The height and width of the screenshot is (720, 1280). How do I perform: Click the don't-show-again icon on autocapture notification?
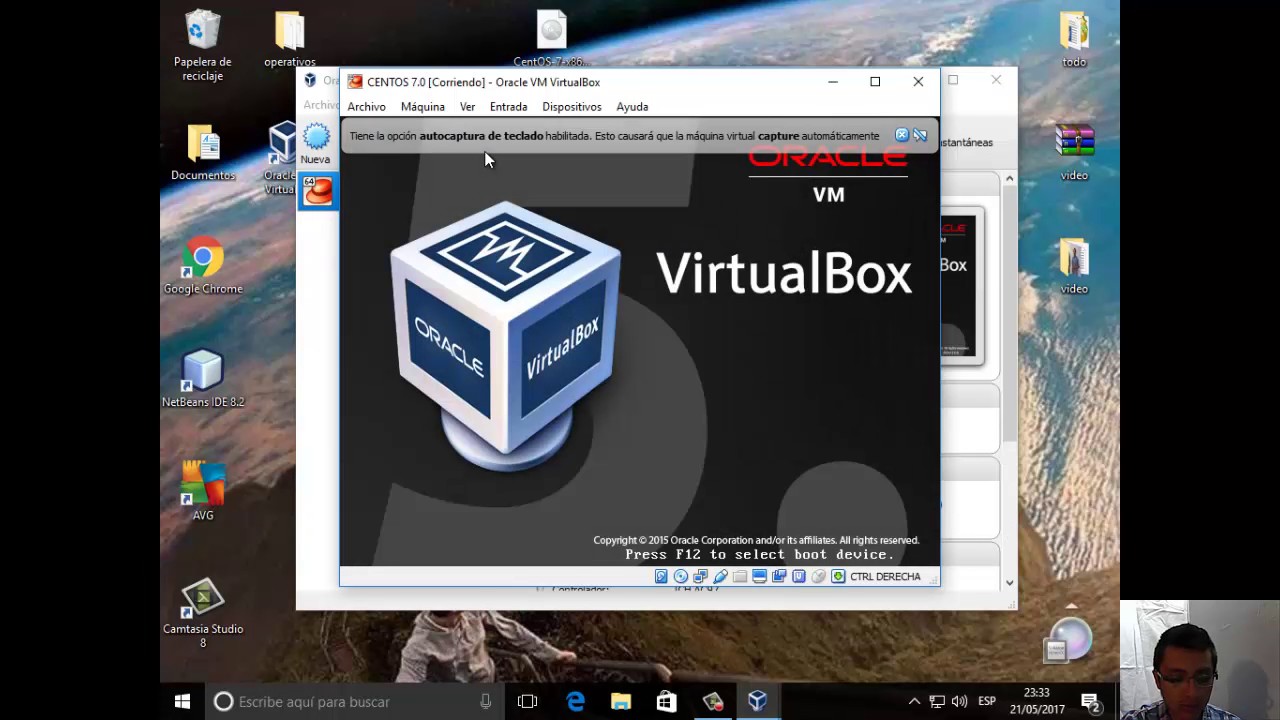(920, 135)
